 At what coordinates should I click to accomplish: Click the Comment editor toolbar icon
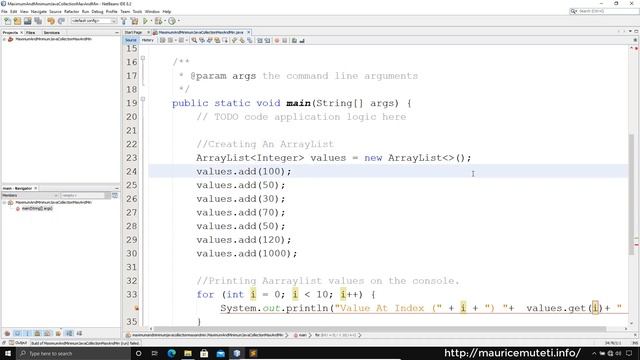click(294, 40)
